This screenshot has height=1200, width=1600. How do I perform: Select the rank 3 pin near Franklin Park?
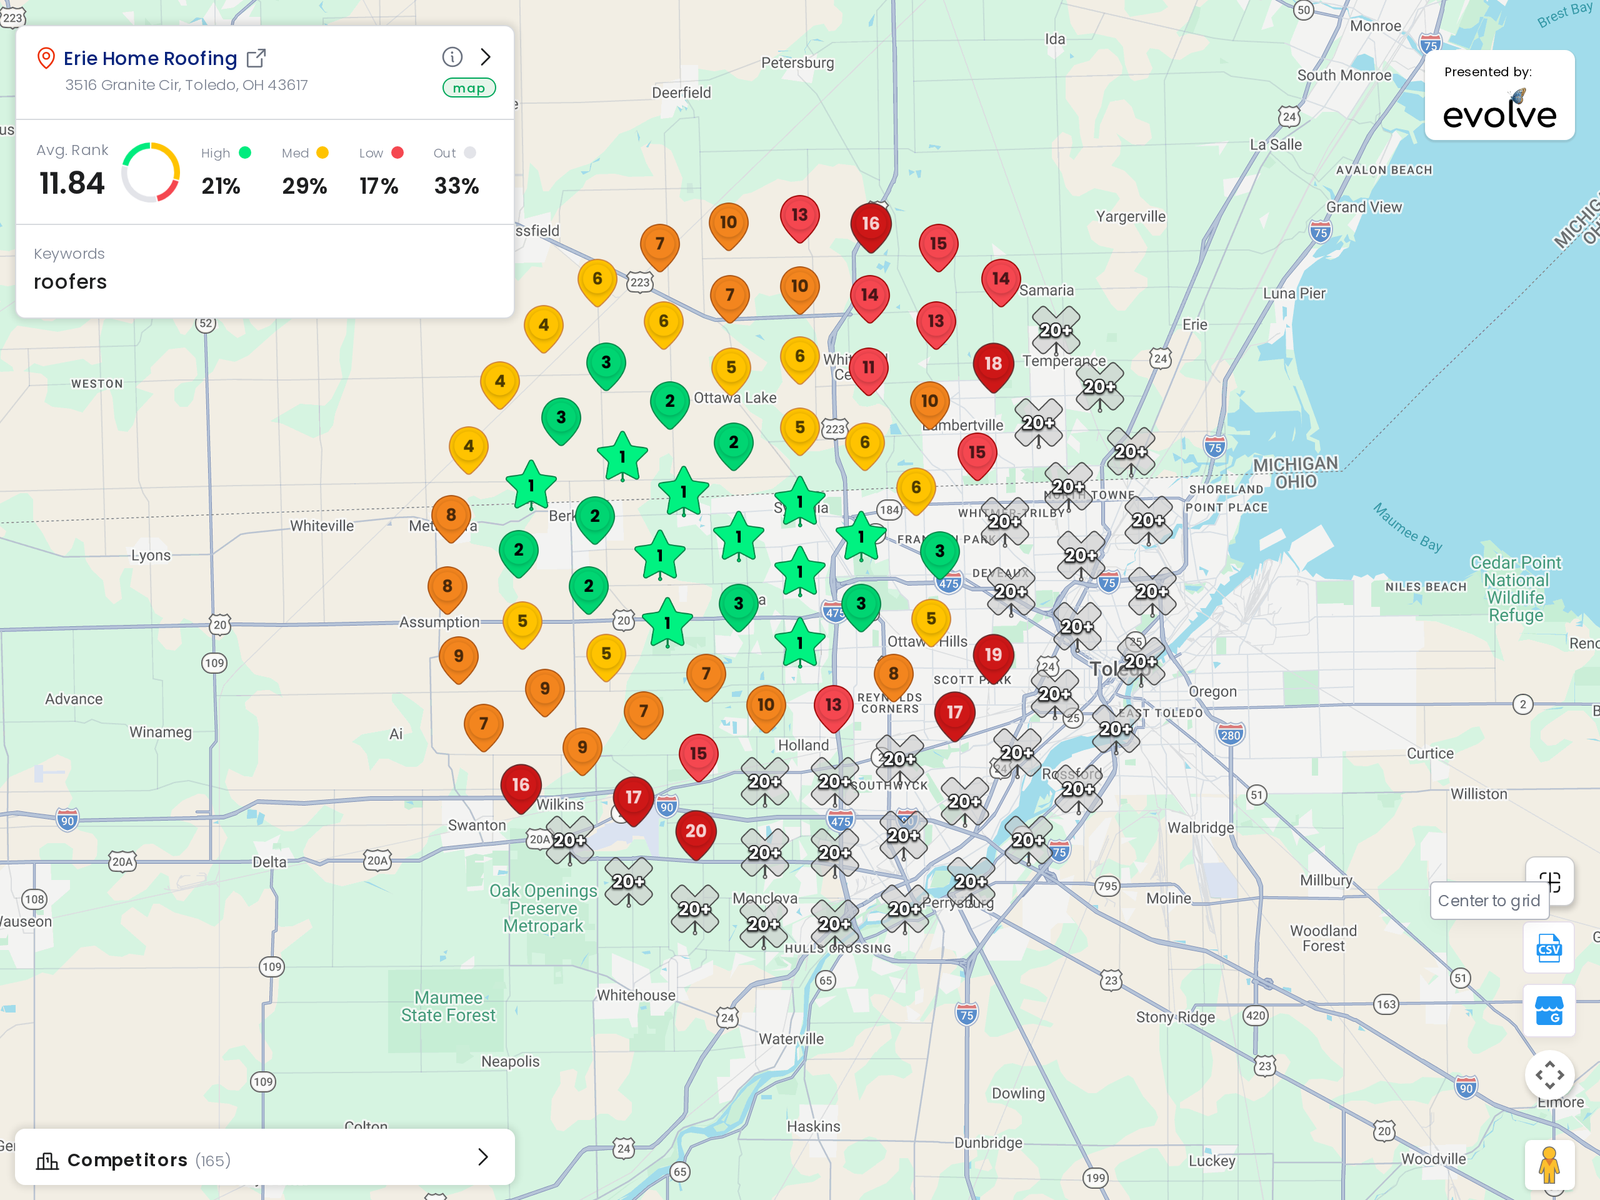(x=940, y=554)
